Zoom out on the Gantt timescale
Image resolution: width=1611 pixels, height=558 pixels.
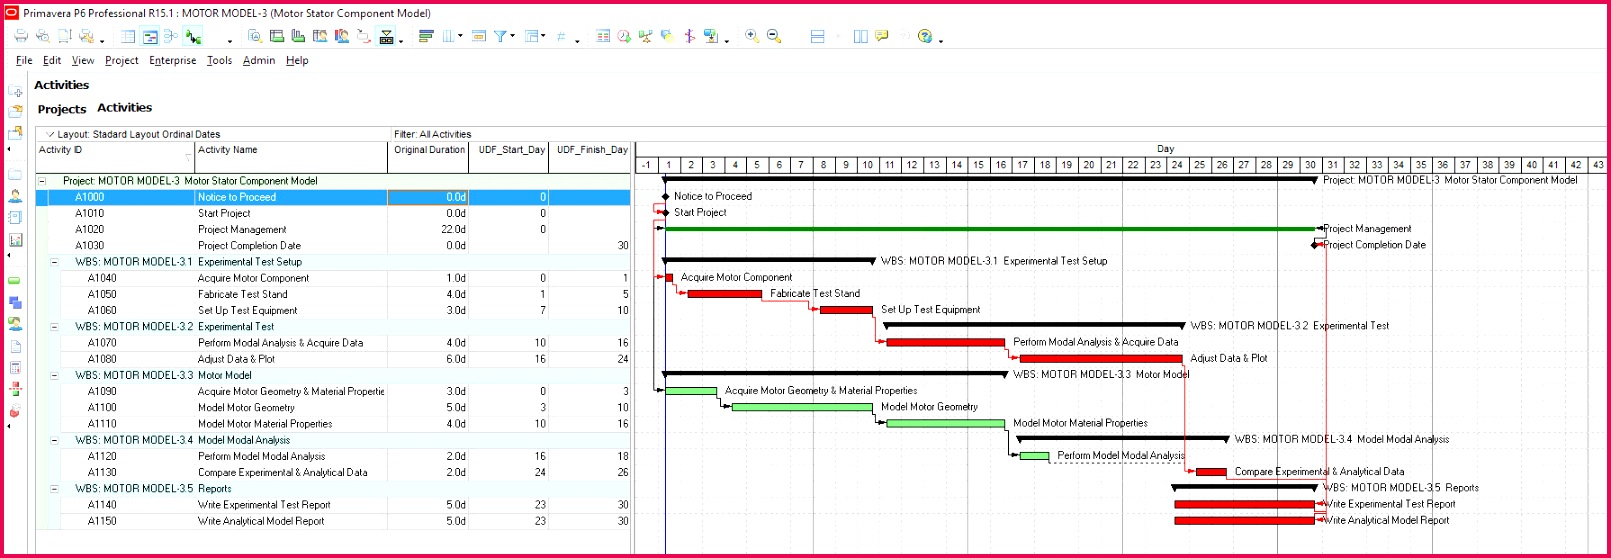(x=774, y=36)
